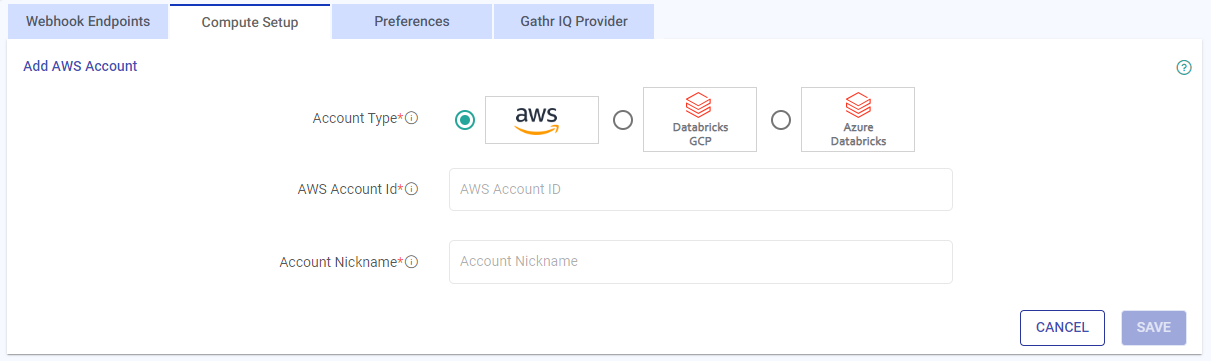This screenshot has width=1211, height=361.
Task: Click the Account Nickname label text
Action: coord(339,262)
